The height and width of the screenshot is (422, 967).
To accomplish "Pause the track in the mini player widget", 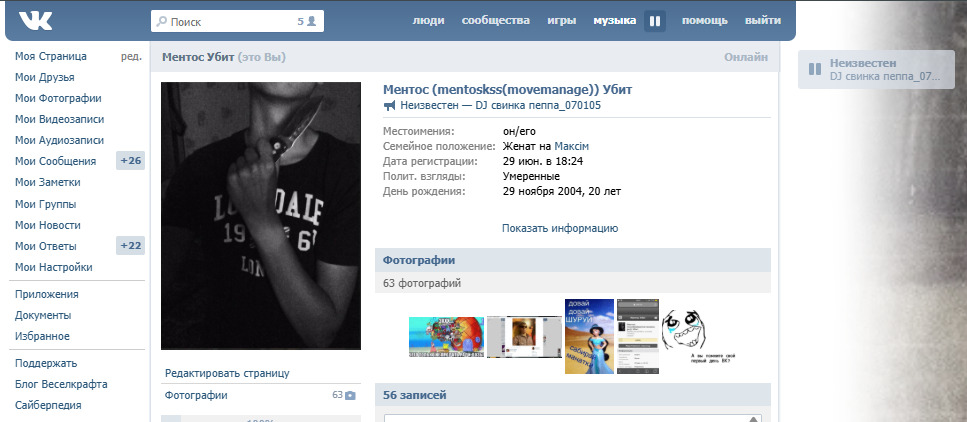I will pos(815,69).
